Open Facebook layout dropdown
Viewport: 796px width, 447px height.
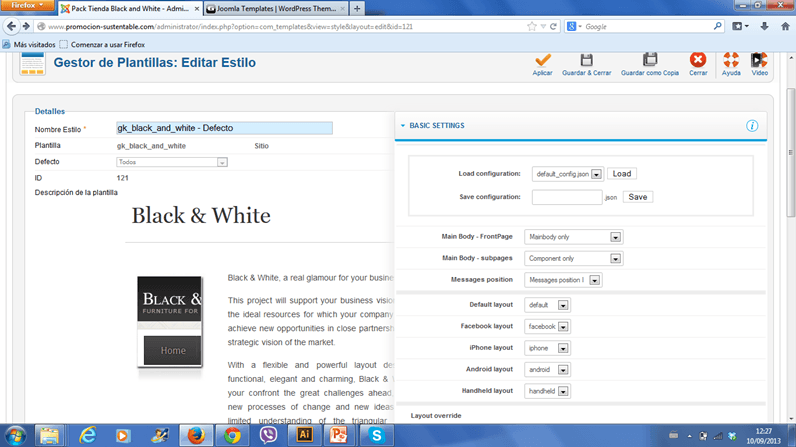tap(547, 327)
